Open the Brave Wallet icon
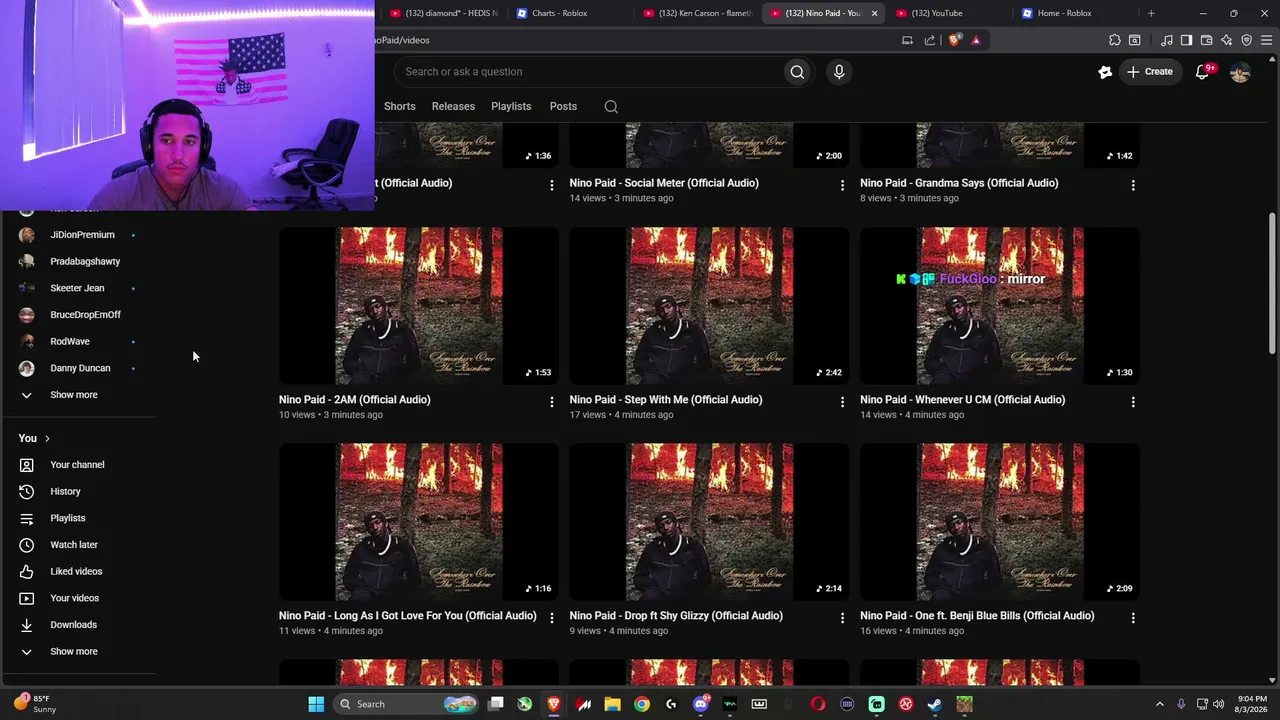This screenshot has width=1280, height=720. pyautogui.click(x=1206, y=40)
